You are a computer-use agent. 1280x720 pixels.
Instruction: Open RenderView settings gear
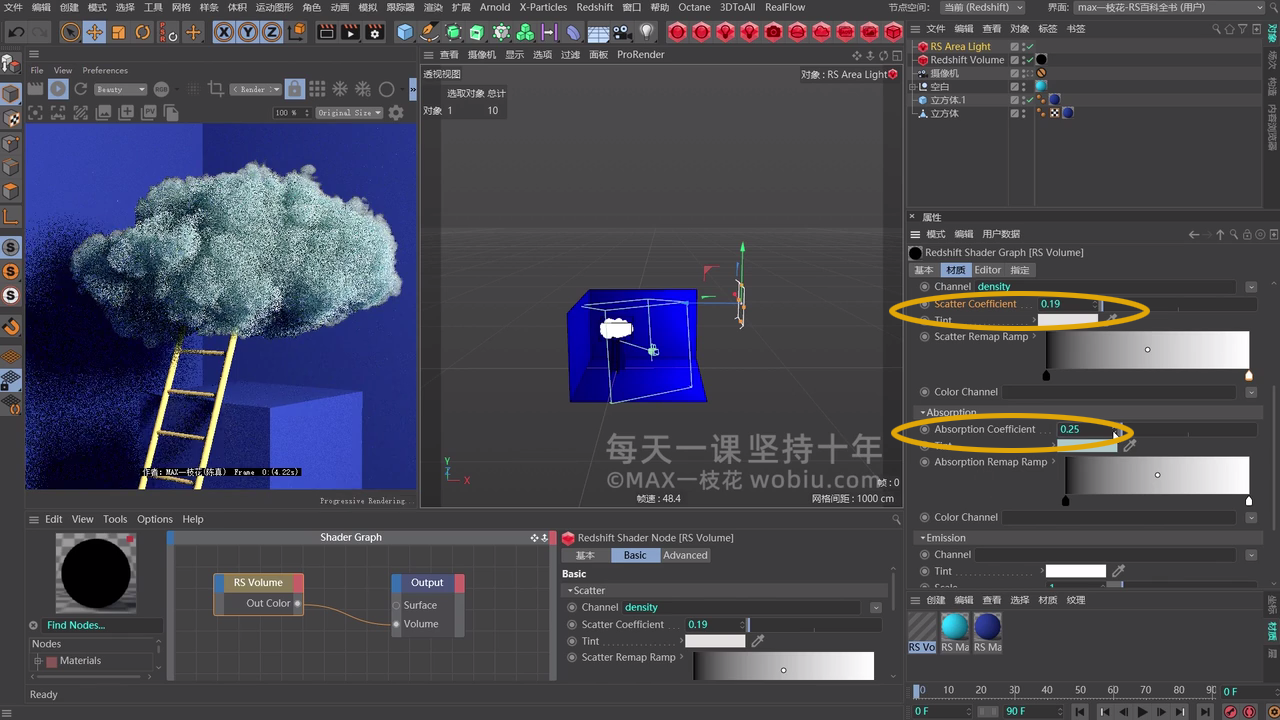point(396,113)
